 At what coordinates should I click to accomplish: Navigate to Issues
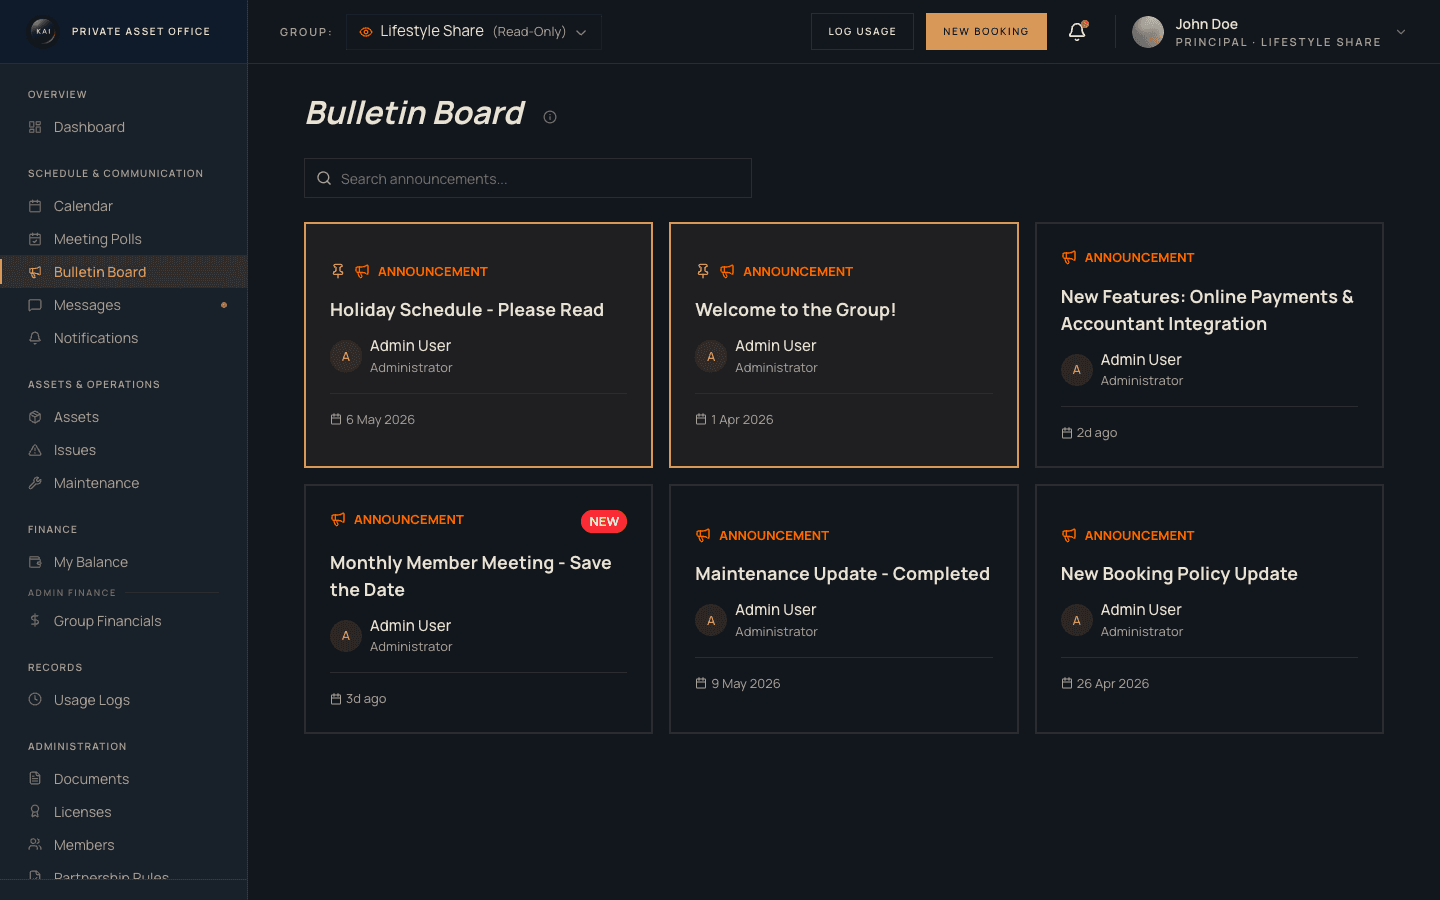(x=124, y=450)
